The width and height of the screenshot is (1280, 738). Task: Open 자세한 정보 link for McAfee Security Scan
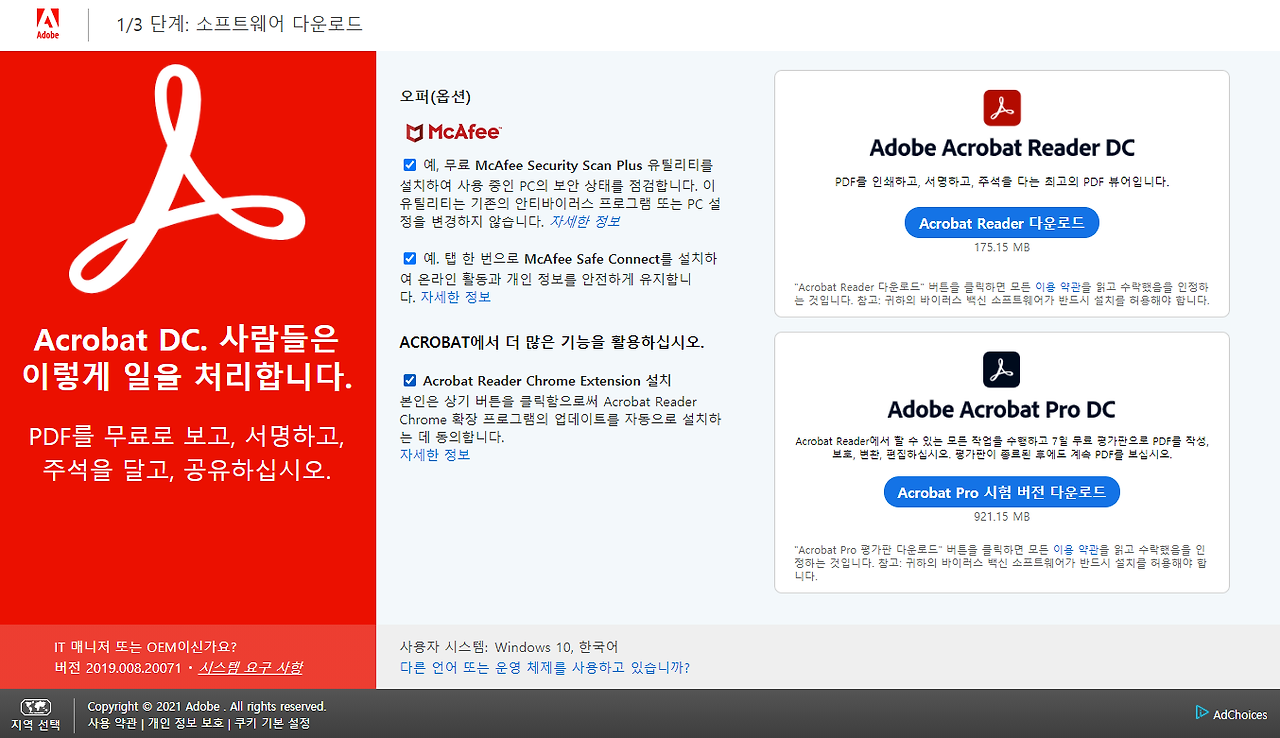[585, 221]
